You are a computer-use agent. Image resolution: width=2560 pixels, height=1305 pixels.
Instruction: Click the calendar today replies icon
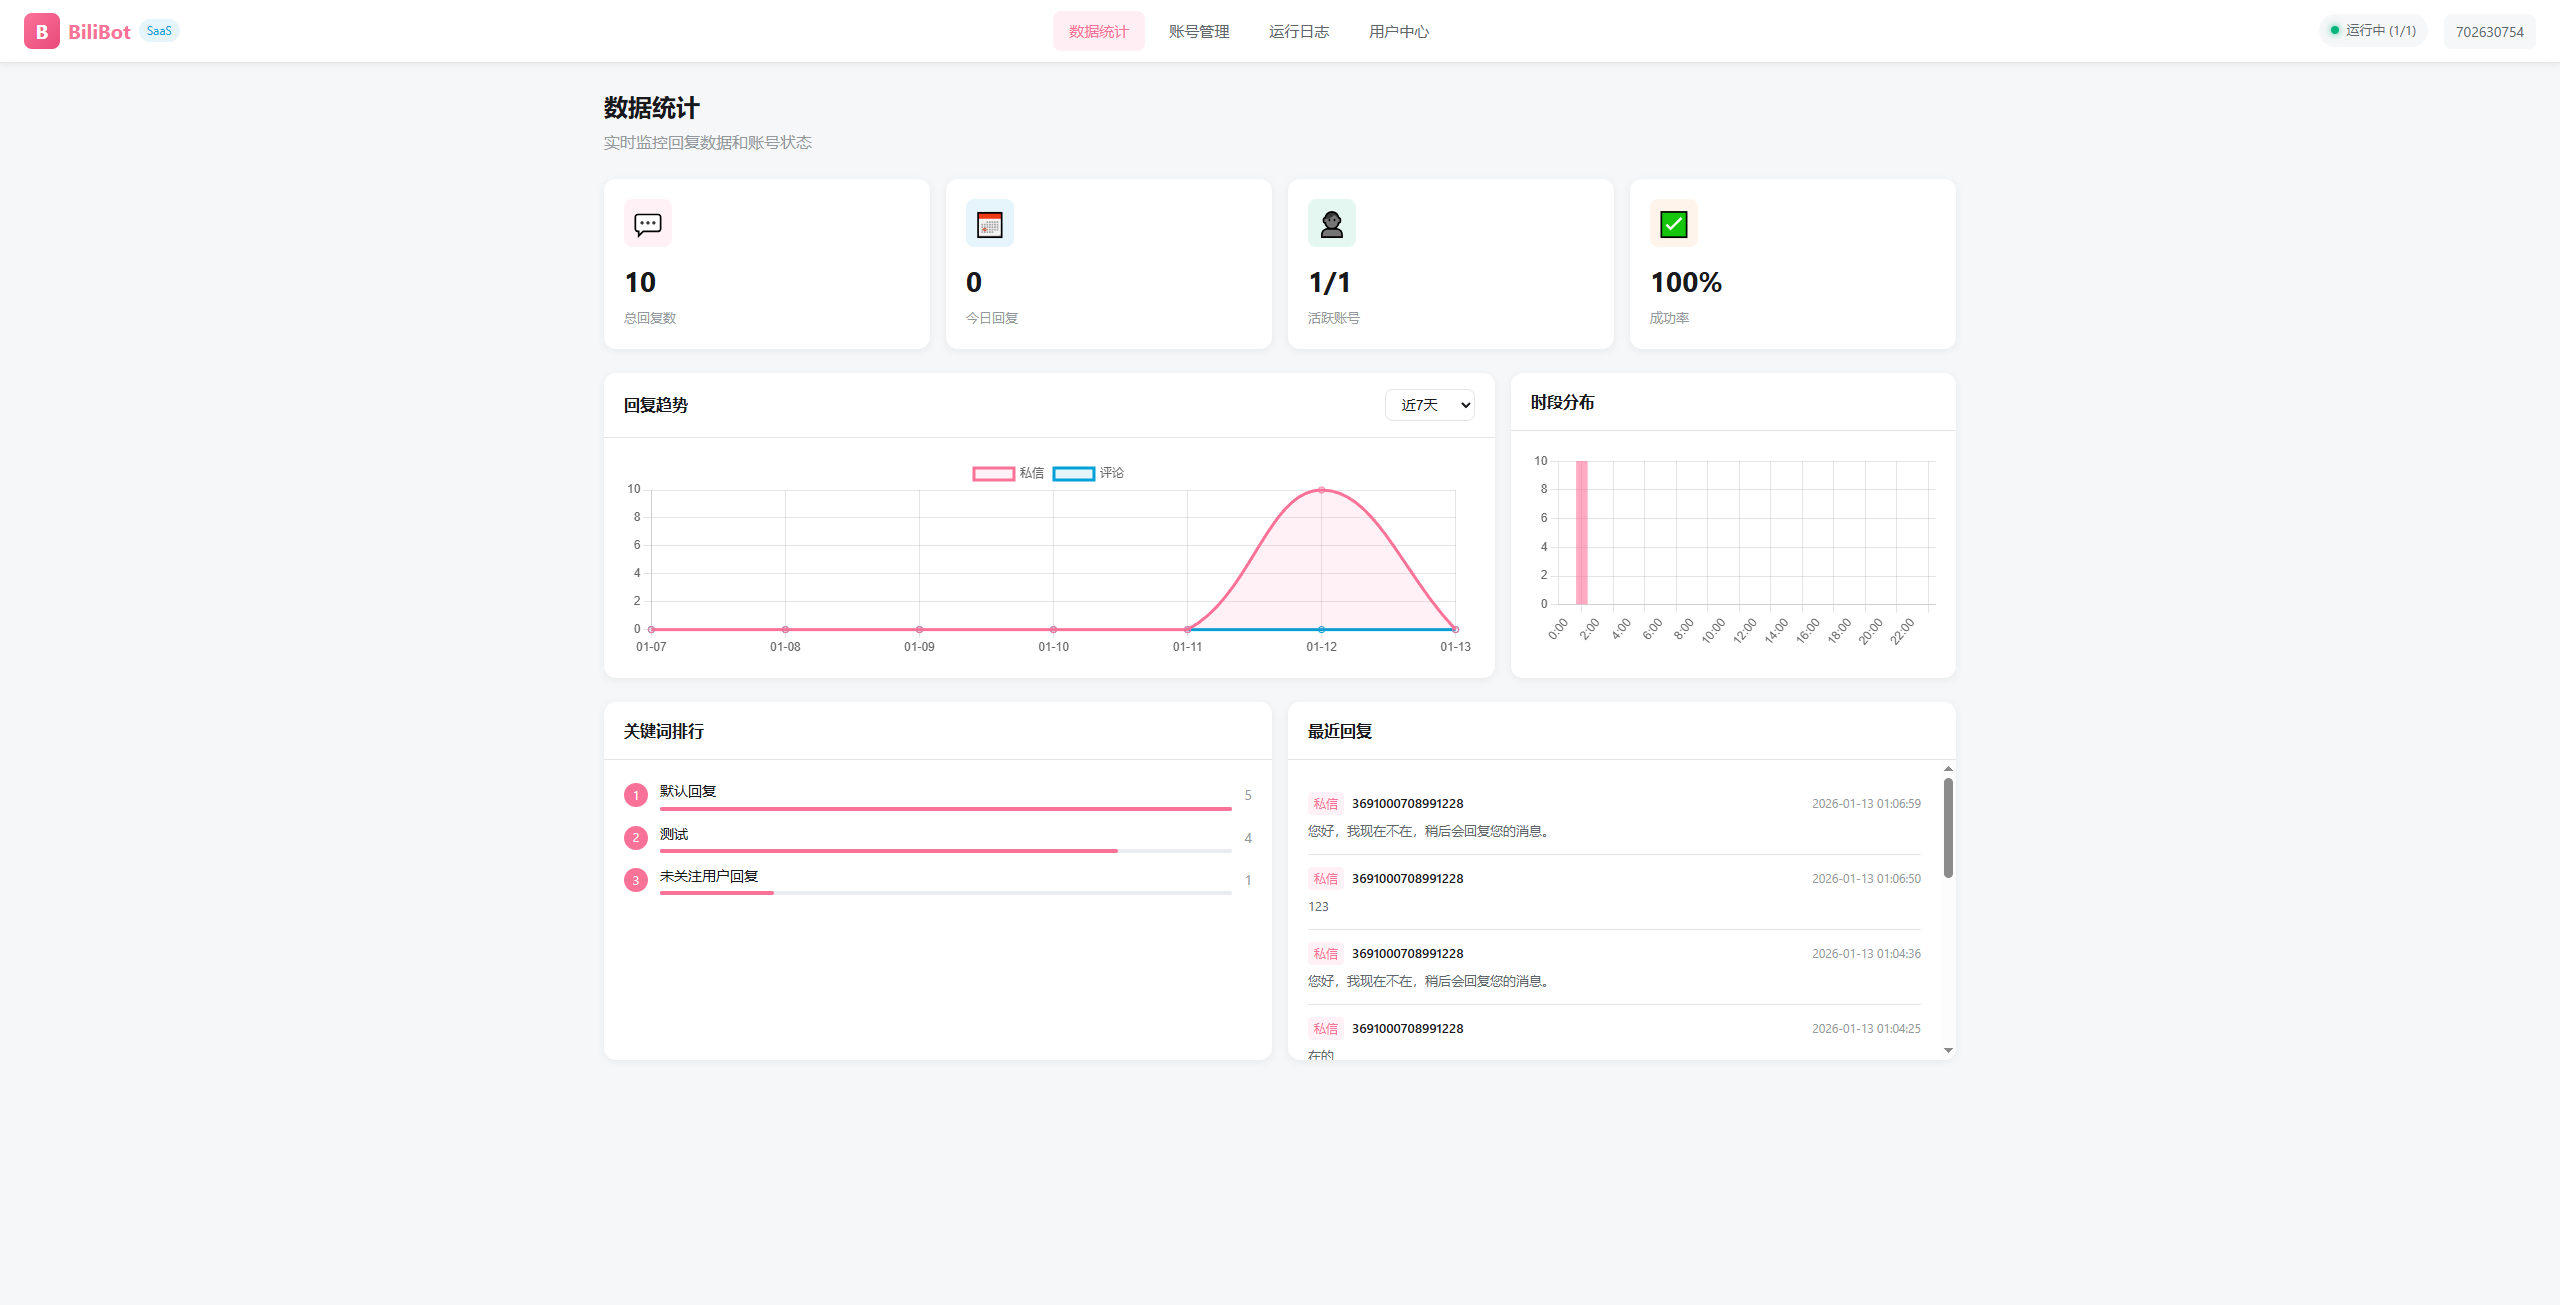tap(989, 224)
